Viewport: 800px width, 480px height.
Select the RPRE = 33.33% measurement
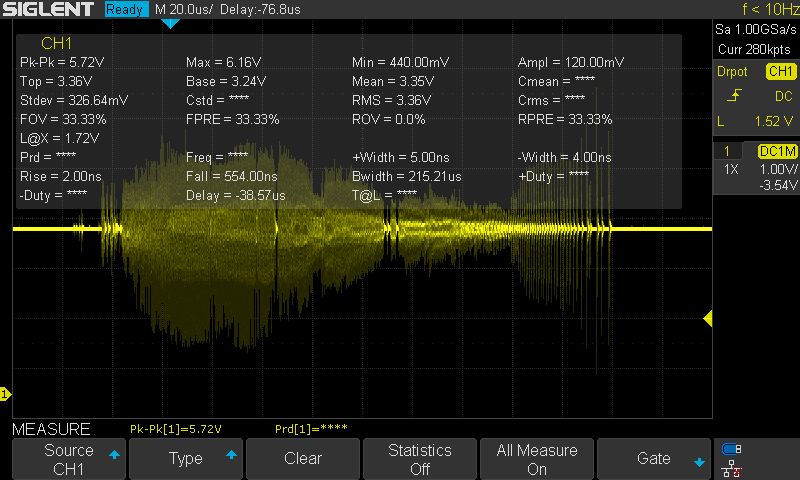[564, 119]
